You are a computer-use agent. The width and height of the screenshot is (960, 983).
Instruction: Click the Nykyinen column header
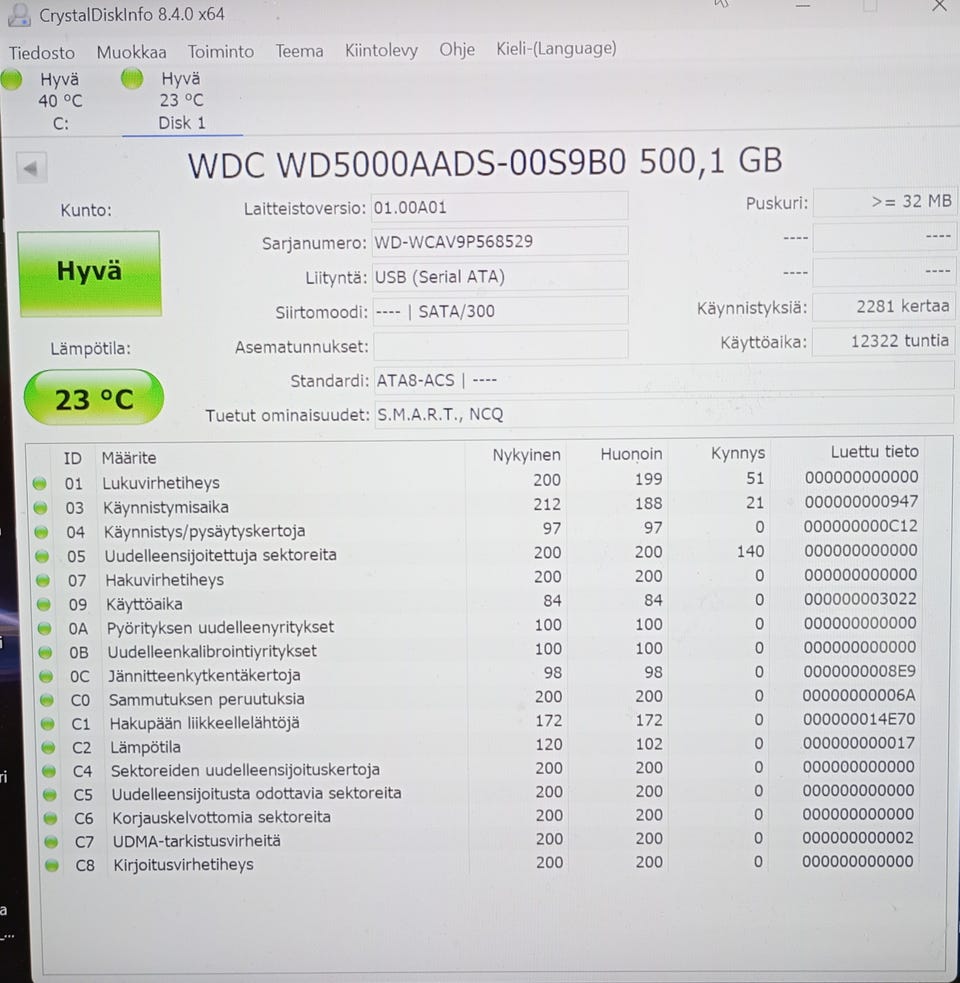[x=526, y=455]
